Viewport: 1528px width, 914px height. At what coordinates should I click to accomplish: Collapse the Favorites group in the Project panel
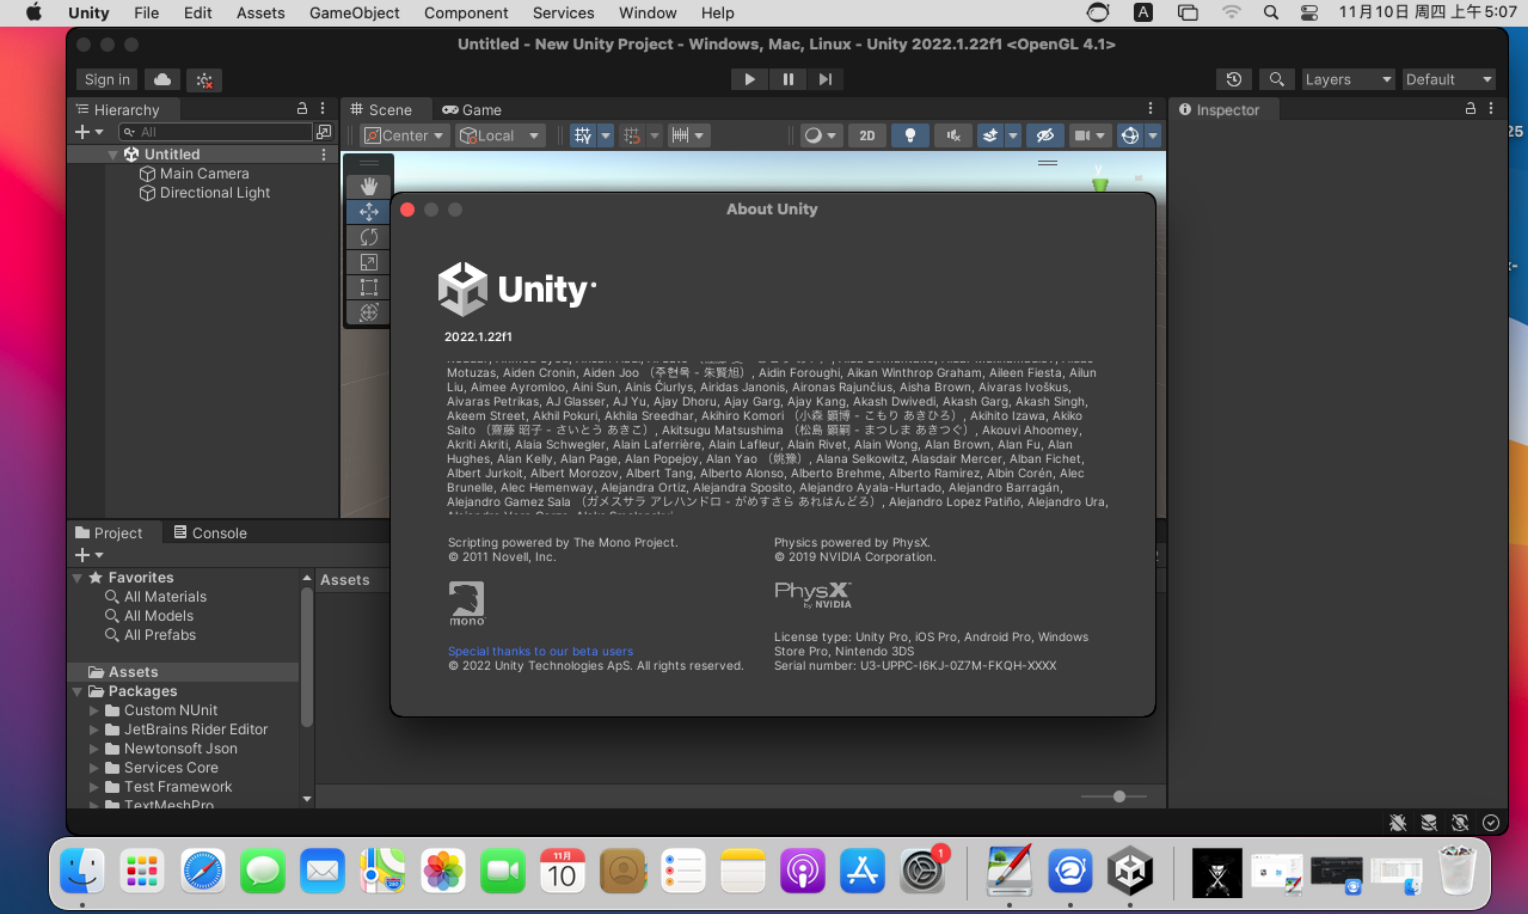click(x=77, y=578)
